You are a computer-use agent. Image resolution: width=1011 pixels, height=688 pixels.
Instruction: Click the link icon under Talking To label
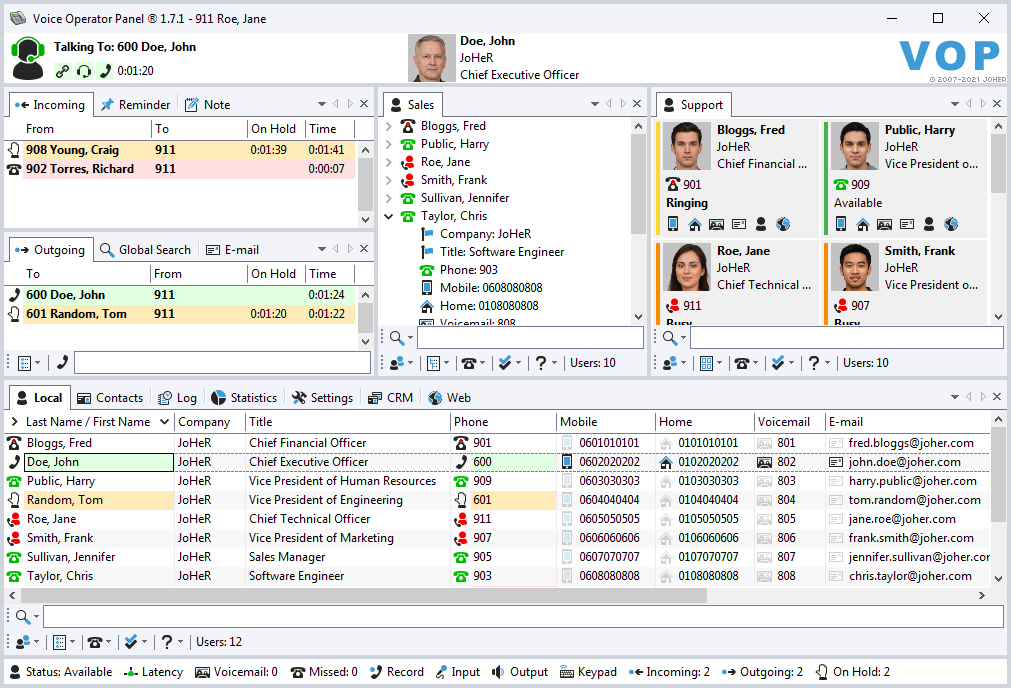point(63,71)
